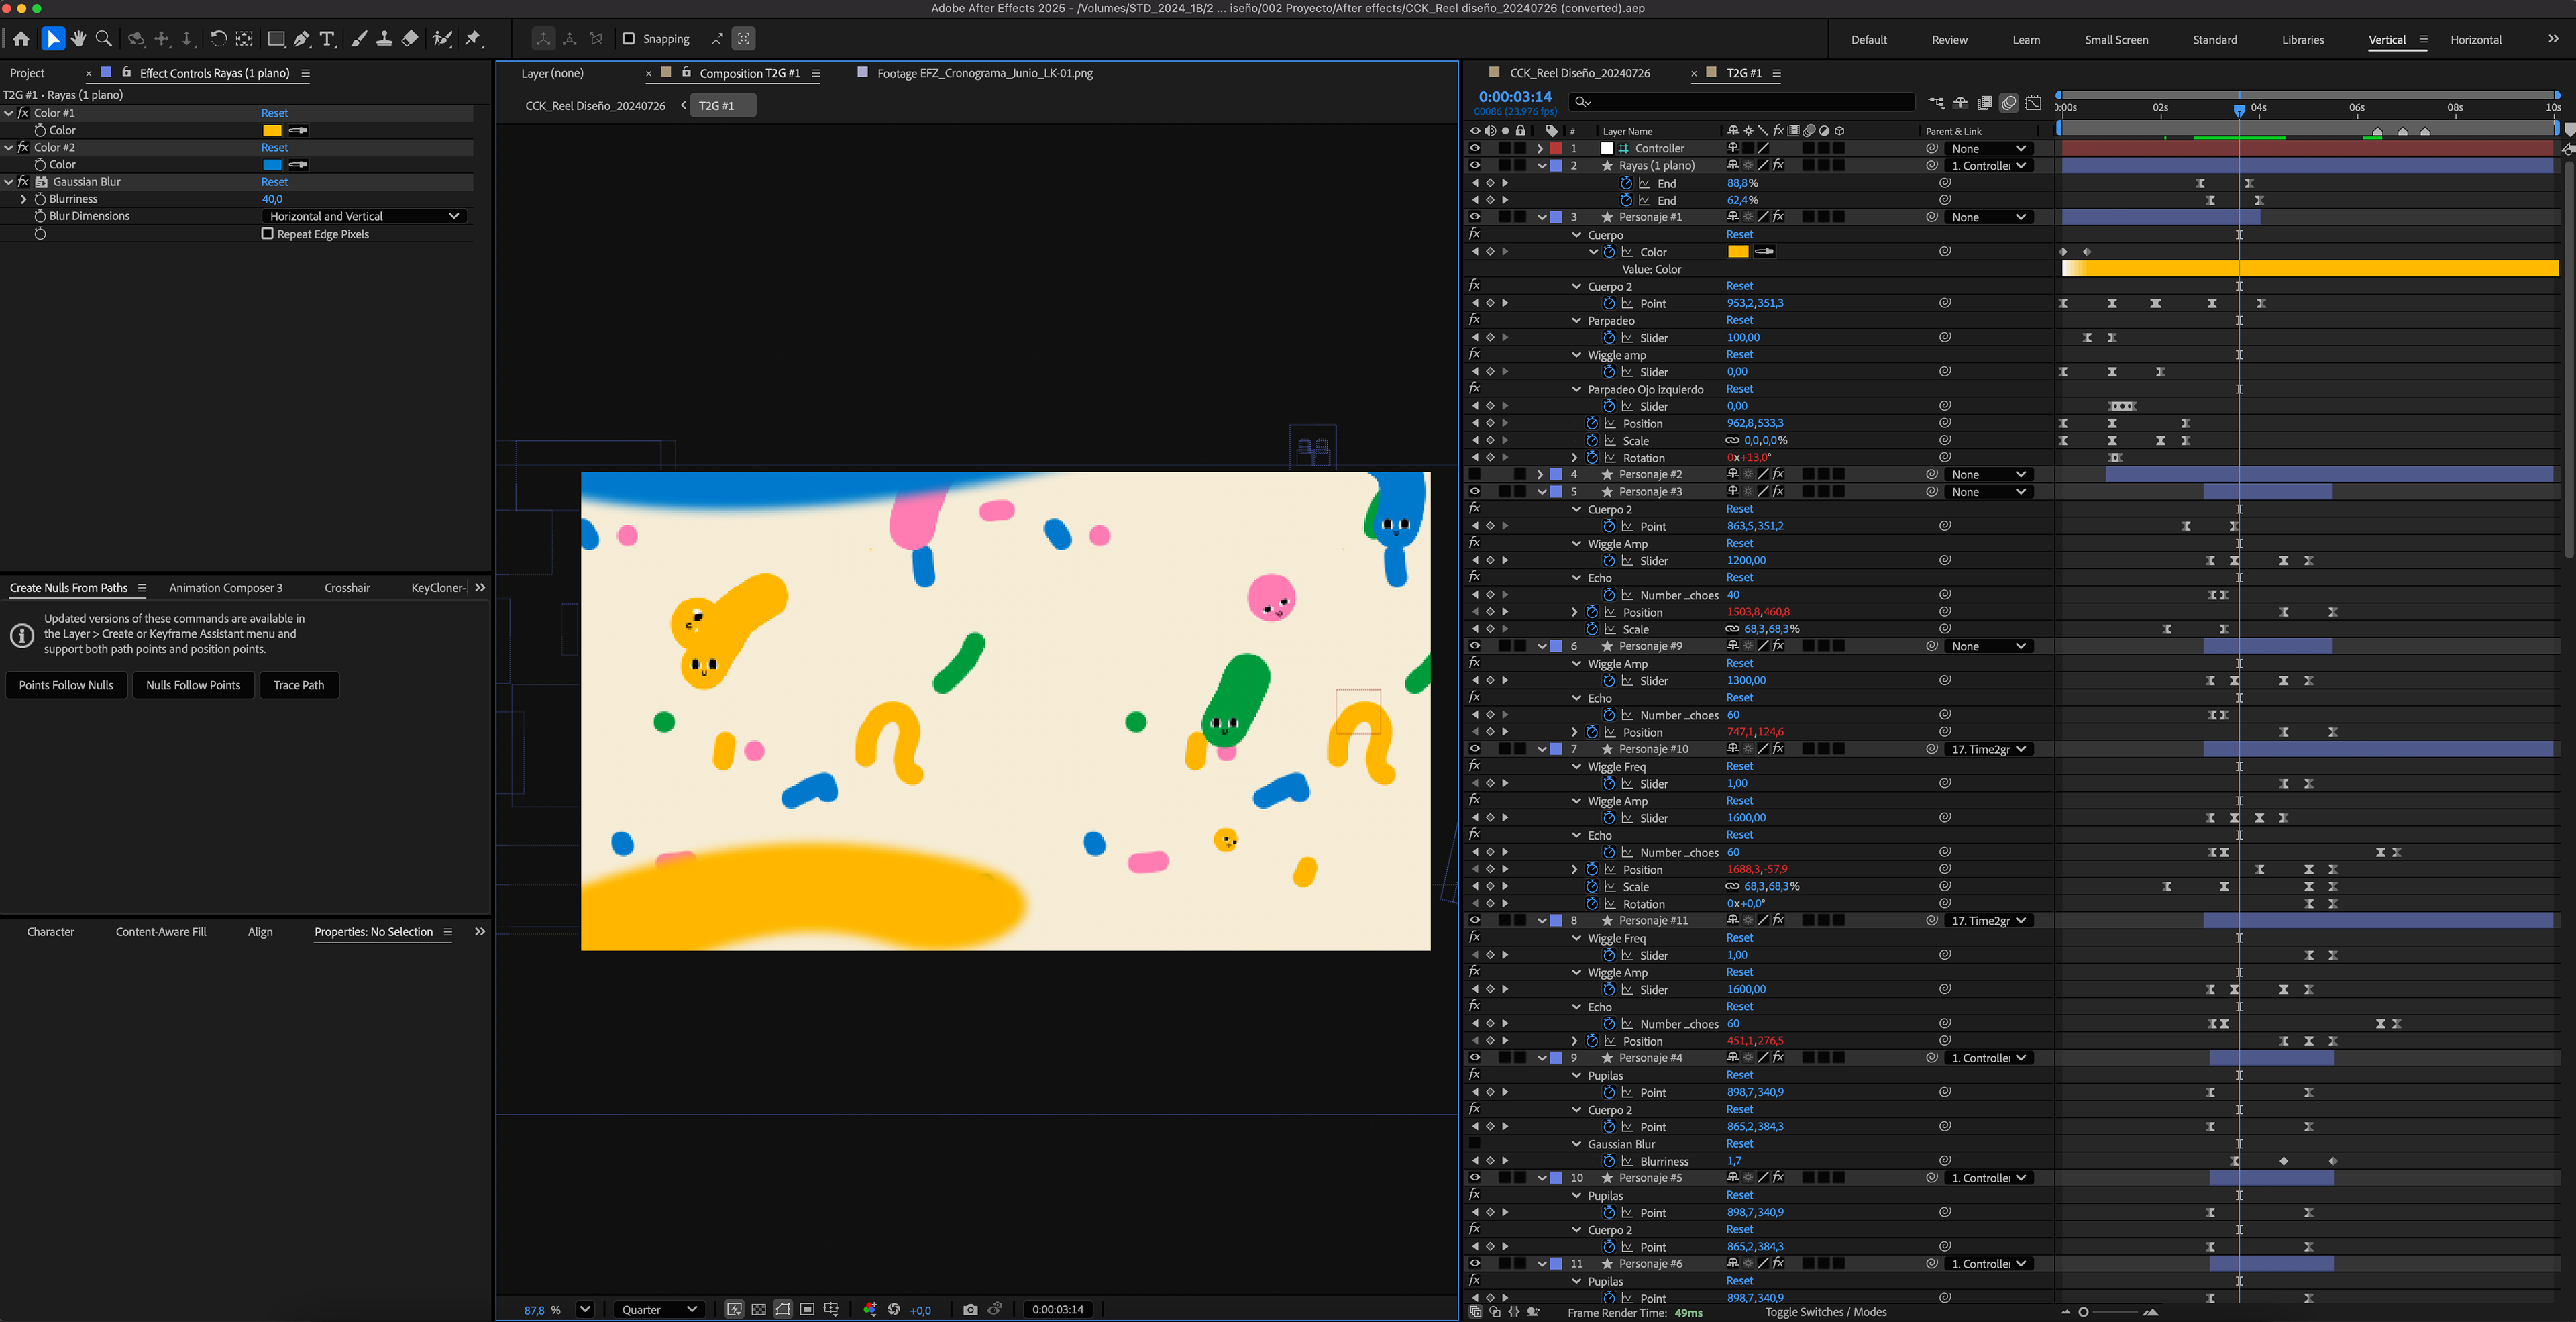Select the Type tool
The height and width of the screenshot is (1322, 2576).
tap(327, 39)
